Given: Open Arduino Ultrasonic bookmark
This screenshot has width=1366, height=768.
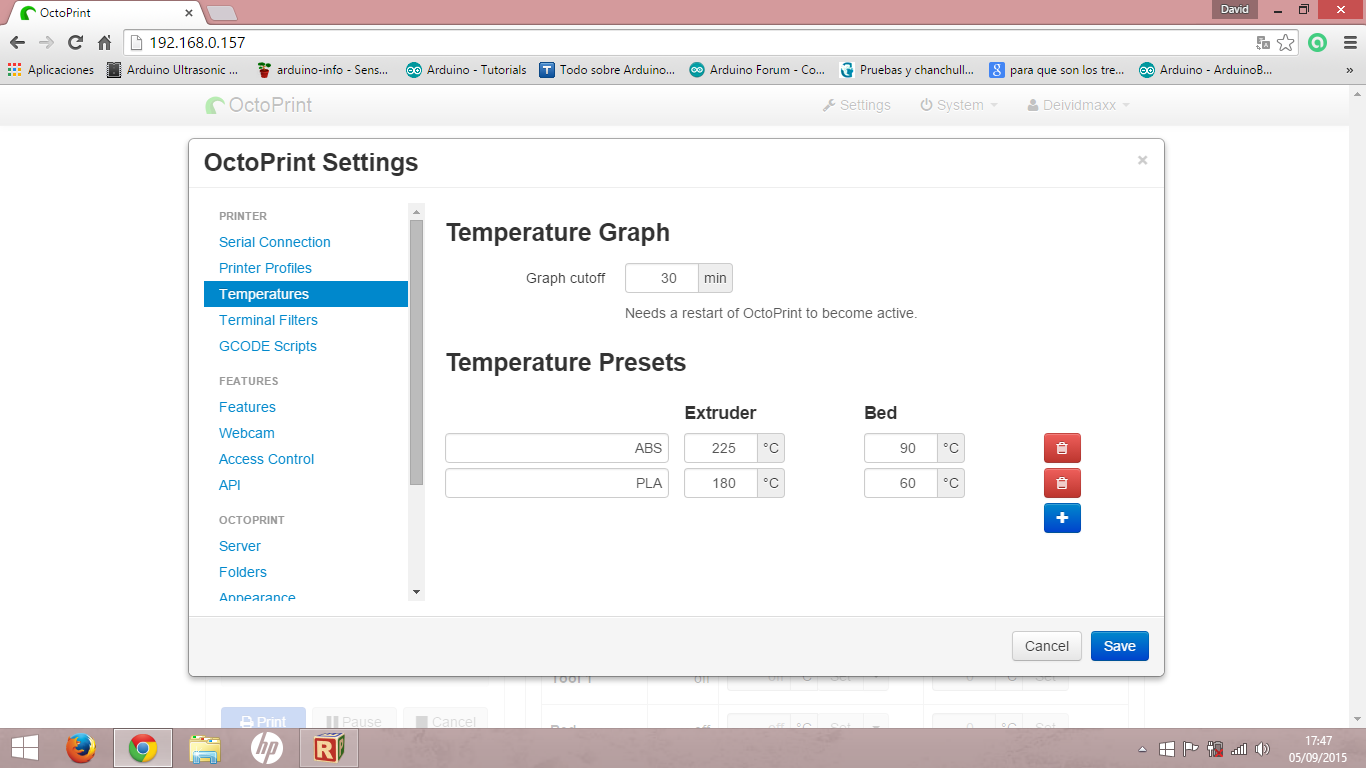Looking at the screenshot, I should point(173,70).
